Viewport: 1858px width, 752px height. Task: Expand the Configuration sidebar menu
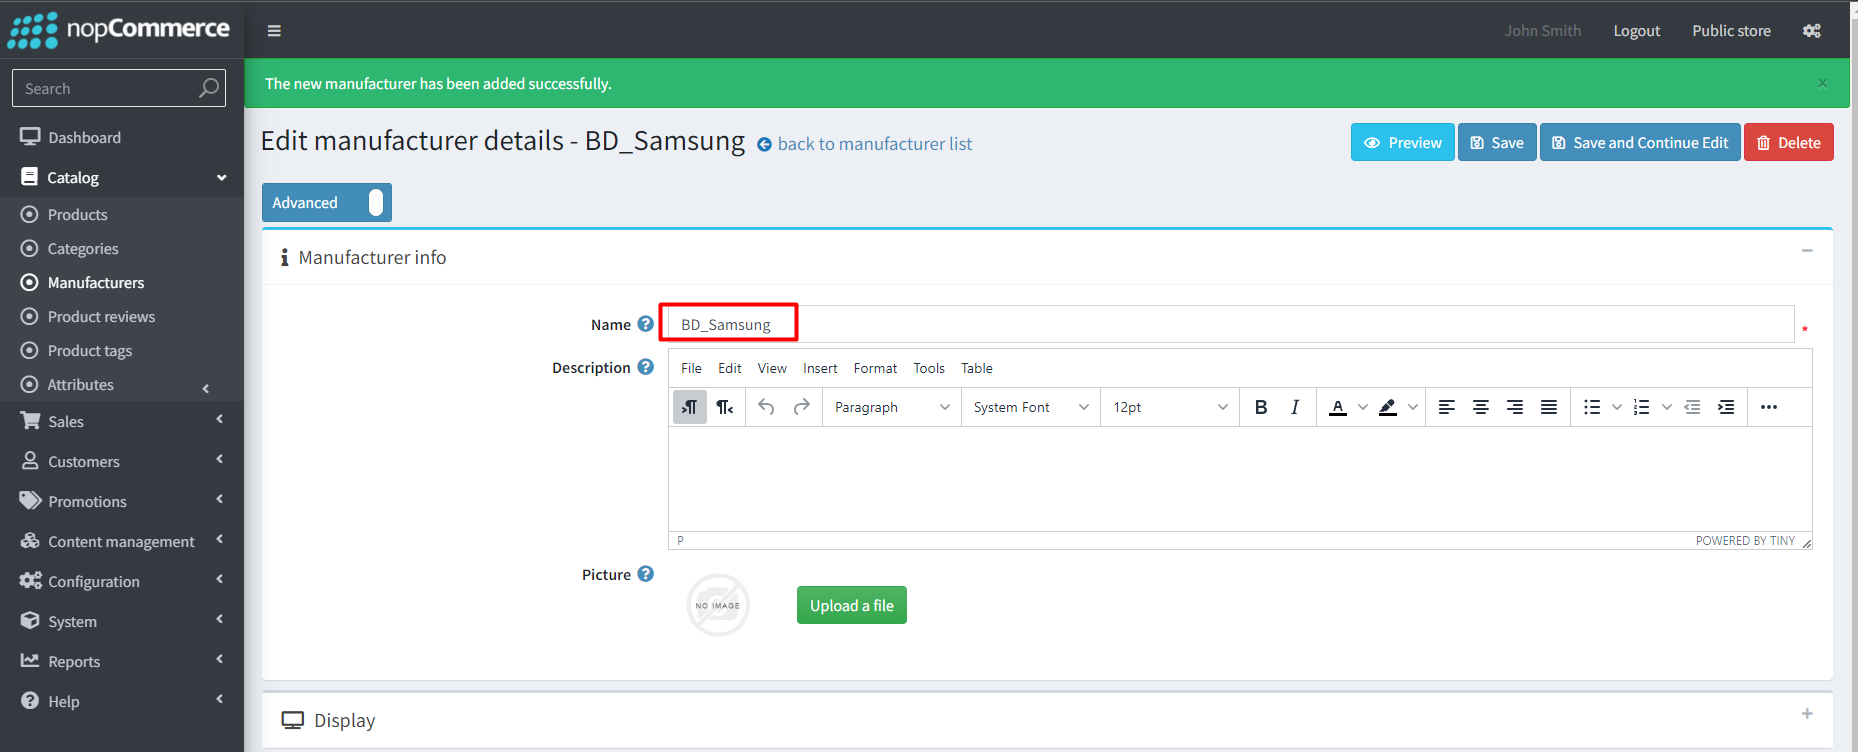coord(122,581)
